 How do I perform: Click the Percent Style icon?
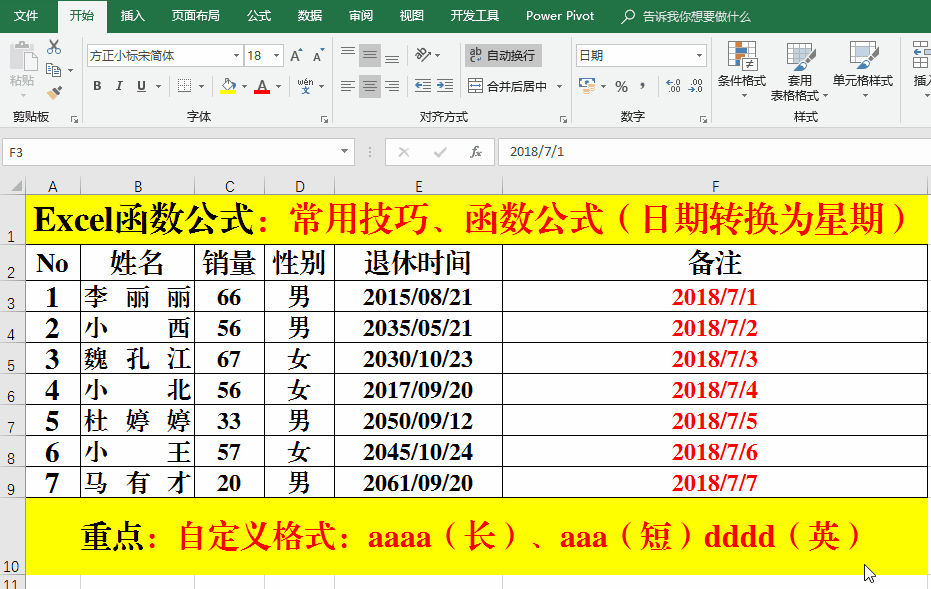coord(621,87)
